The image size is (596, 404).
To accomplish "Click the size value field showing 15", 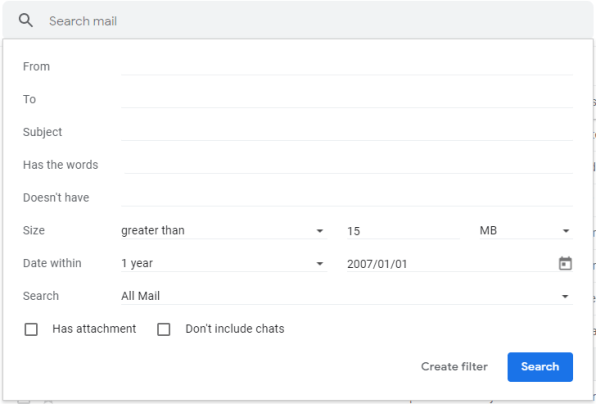I will 403,231.
